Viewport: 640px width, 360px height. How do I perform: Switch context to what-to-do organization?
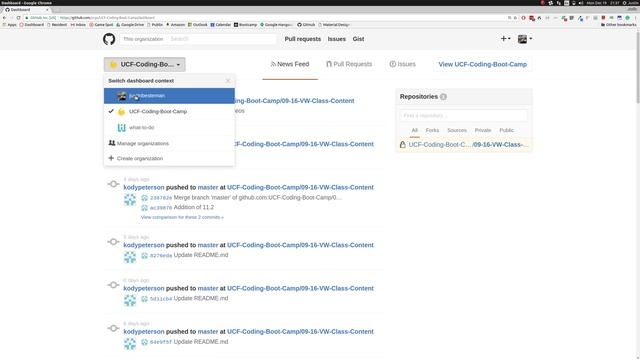[169, 127]
